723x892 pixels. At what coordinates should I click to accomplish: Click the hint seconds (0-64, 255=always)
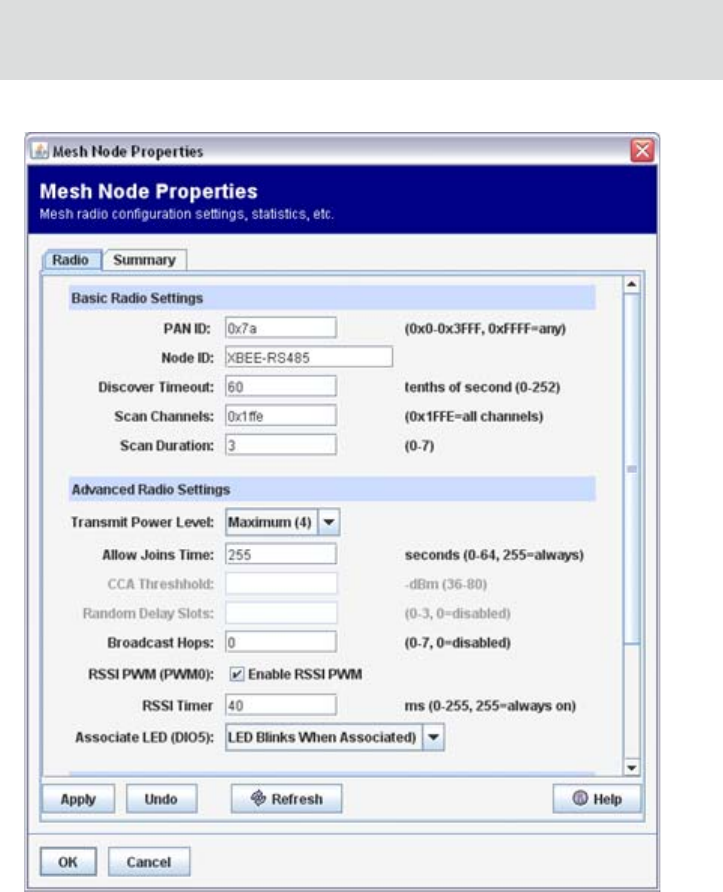point(494,555)
